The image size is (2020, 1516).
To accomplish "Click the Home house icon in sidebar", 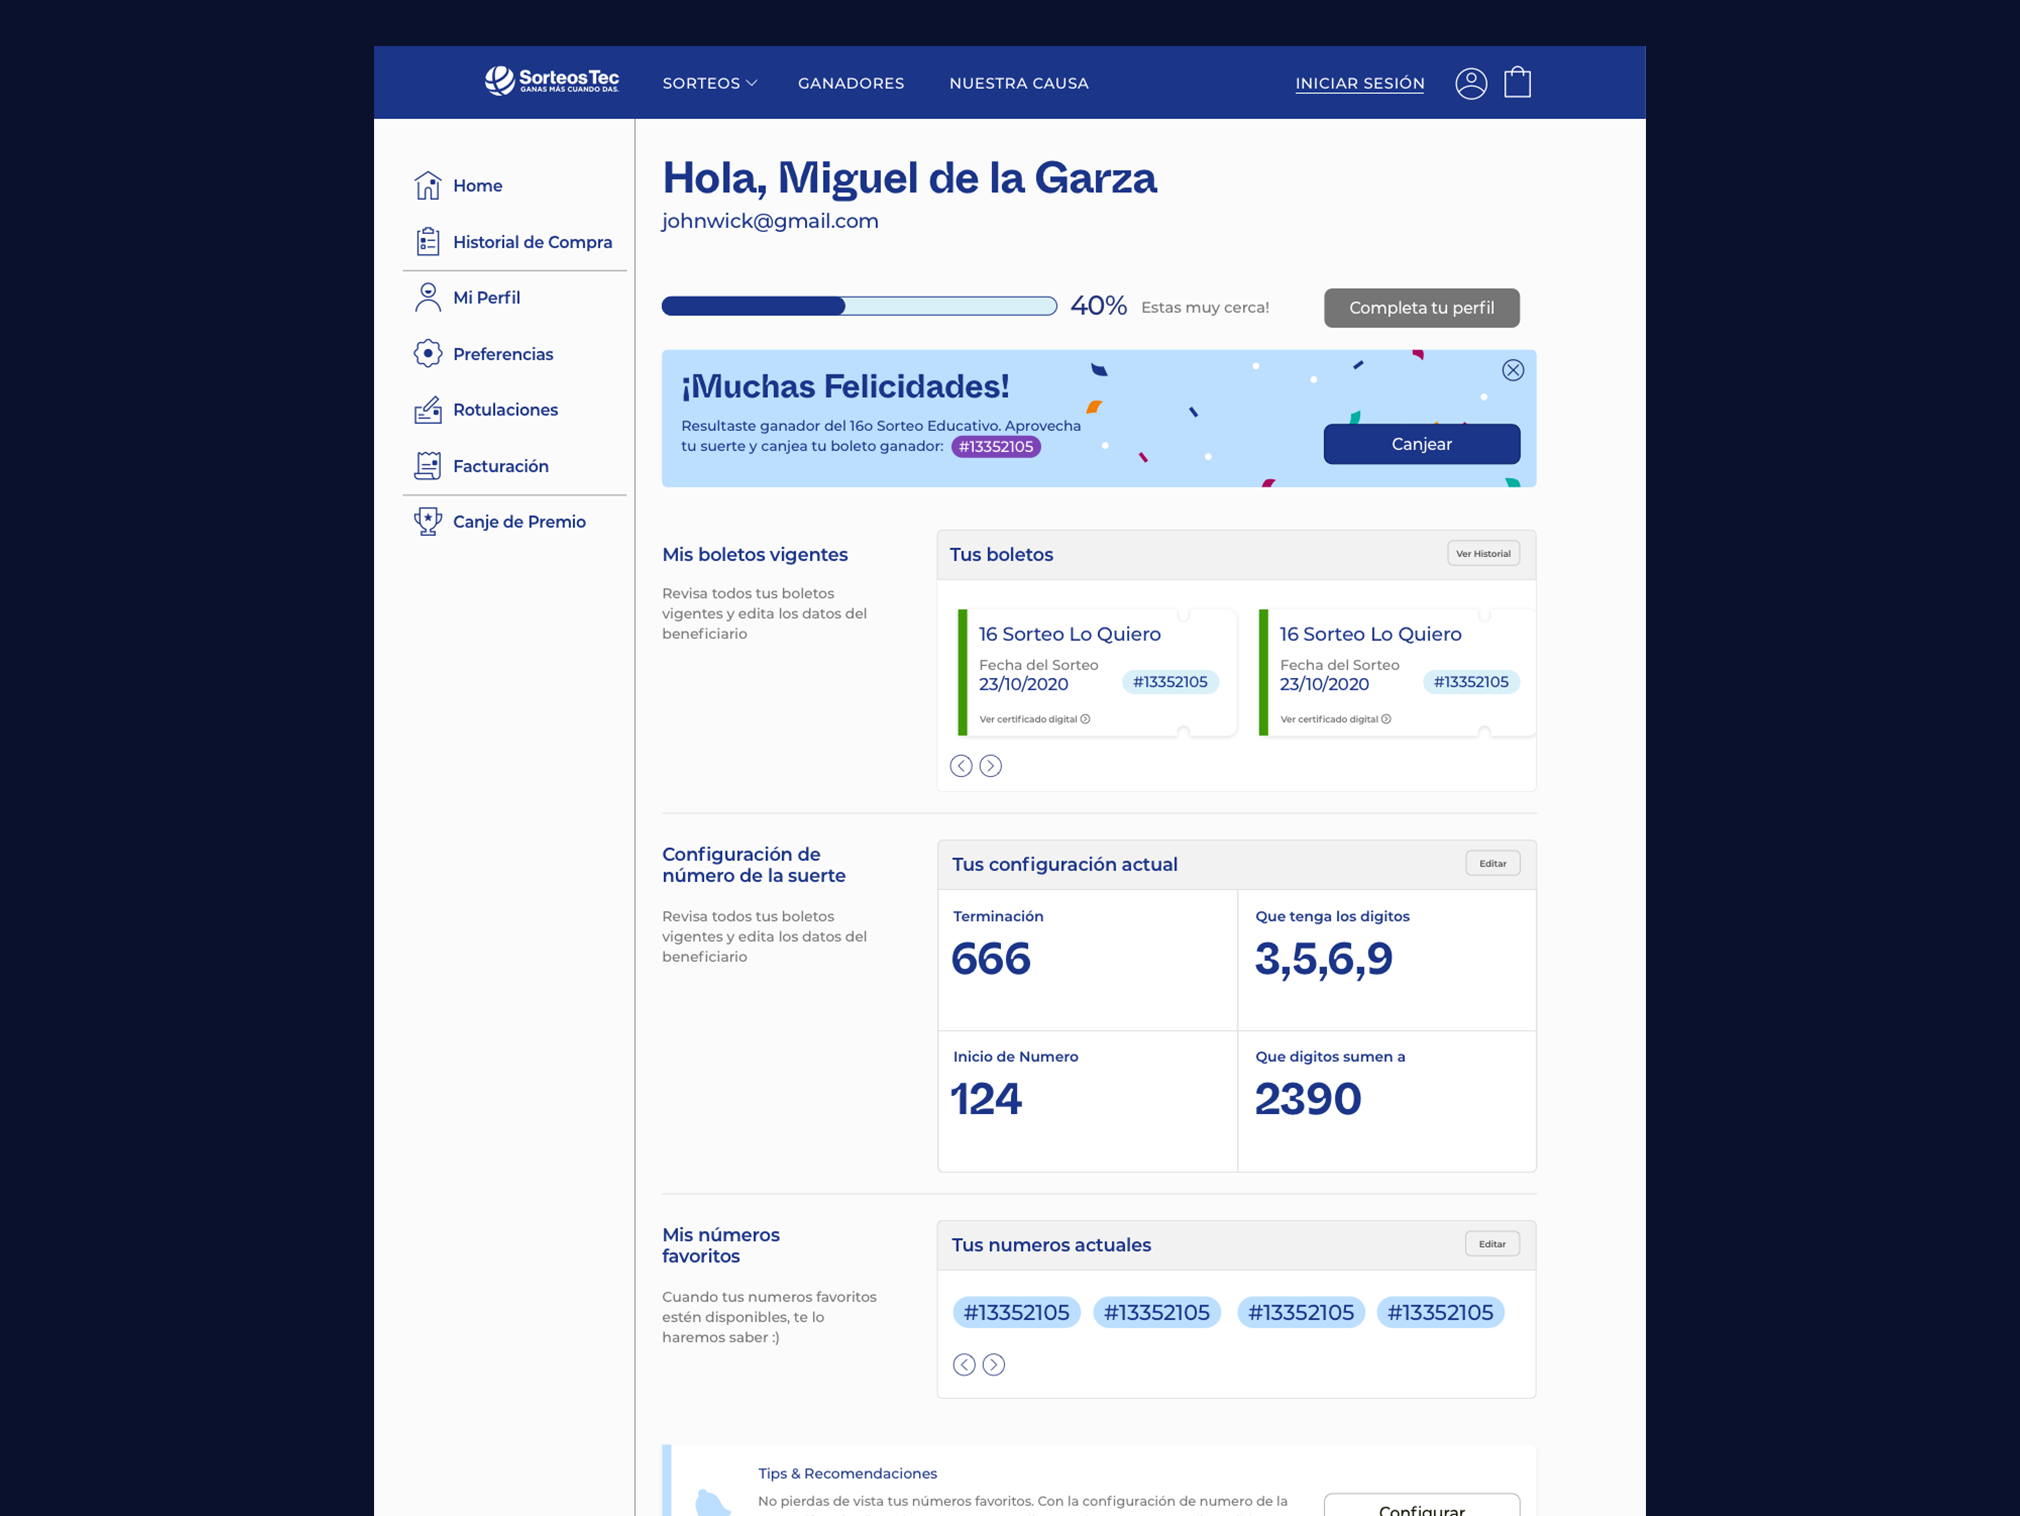I will click(x=427, y=185).
